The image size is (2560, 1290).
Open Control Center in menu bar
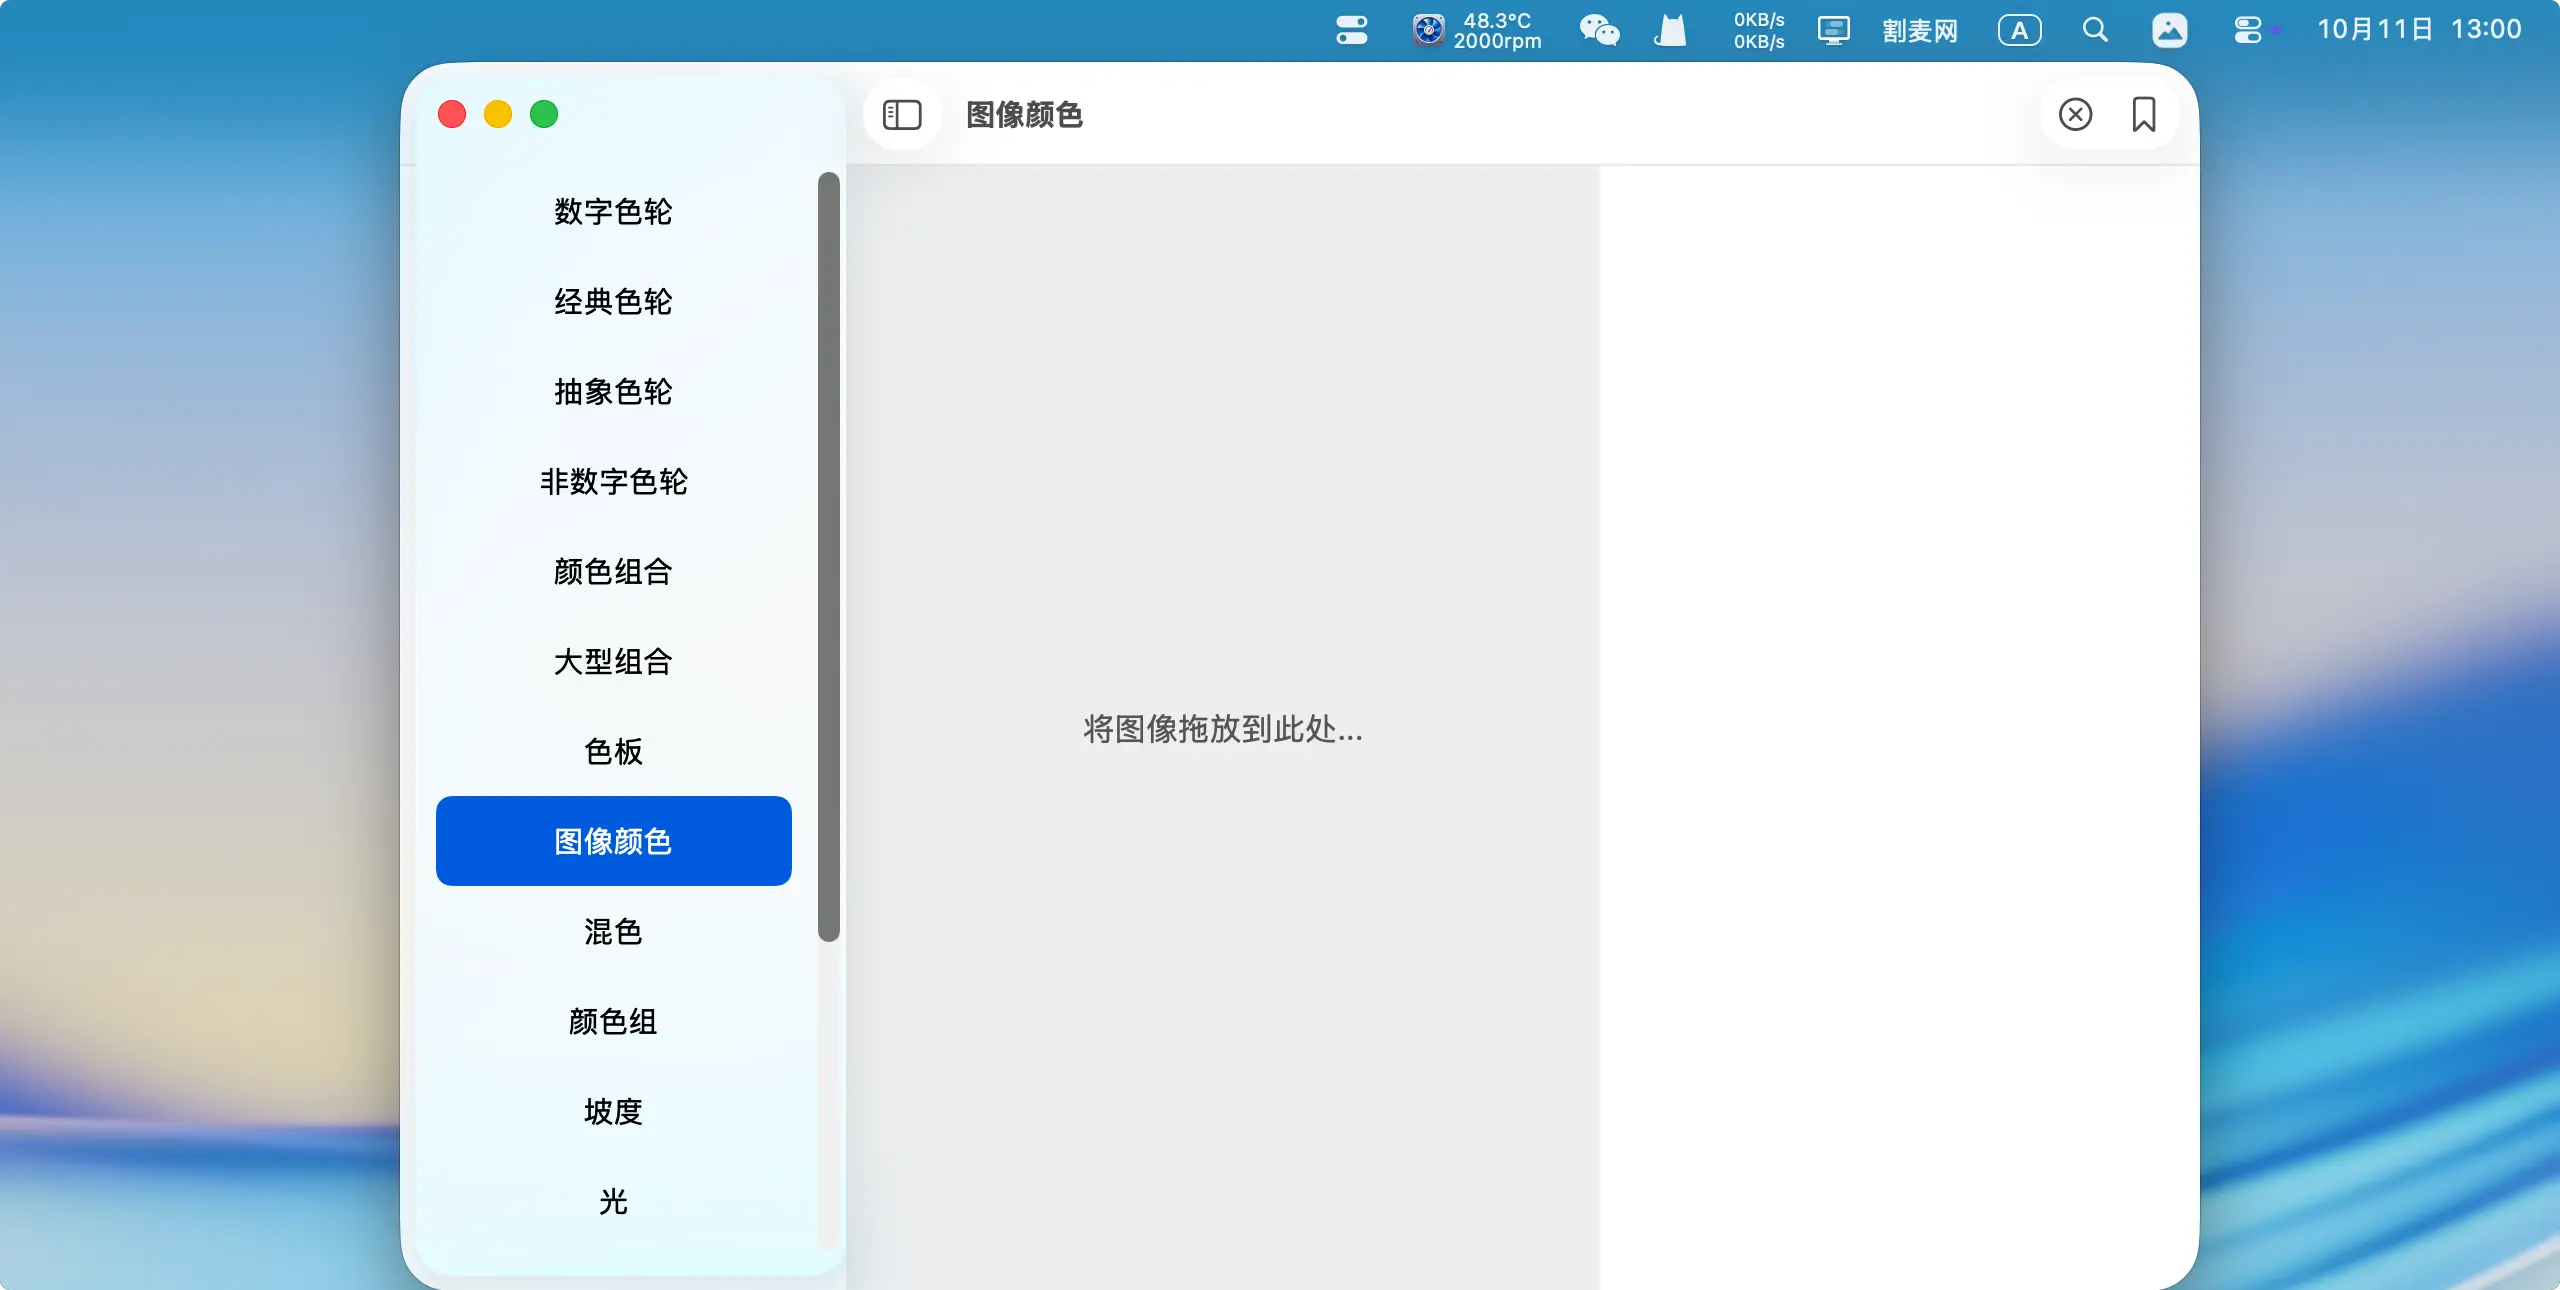pos(2248,30)
